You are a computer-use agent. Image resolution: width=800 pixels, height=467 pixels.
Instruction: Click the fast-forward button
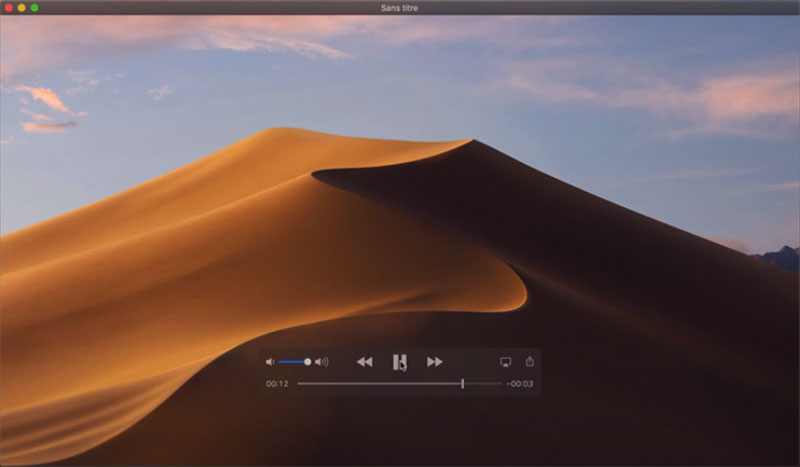[435, 362]
